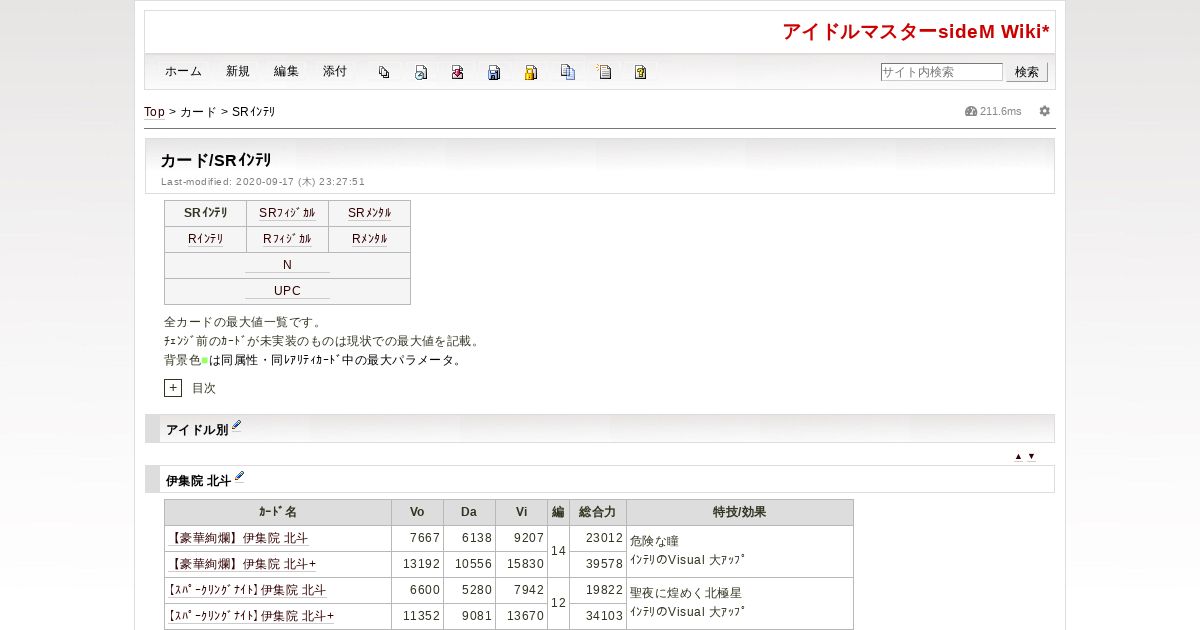This screenshot has height=630, width=1200.
Task: Open the Rインテリ card page link
Action: pos(206,239)
